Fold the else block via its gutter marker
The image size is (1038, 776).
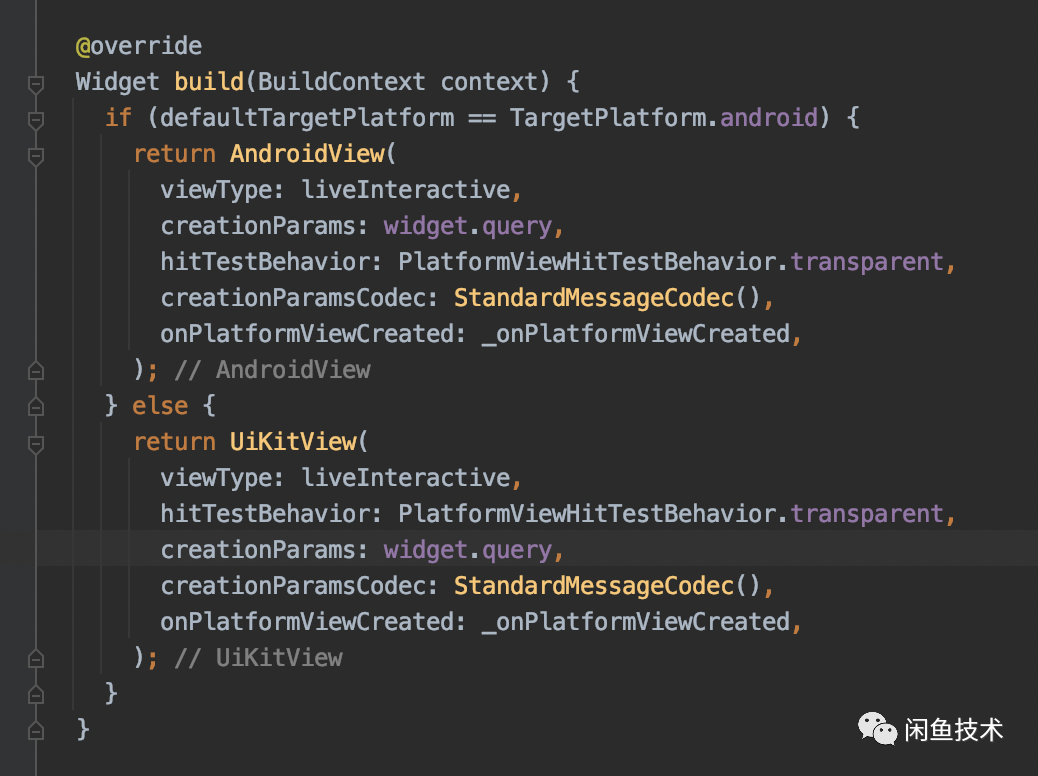pos(36,407)
